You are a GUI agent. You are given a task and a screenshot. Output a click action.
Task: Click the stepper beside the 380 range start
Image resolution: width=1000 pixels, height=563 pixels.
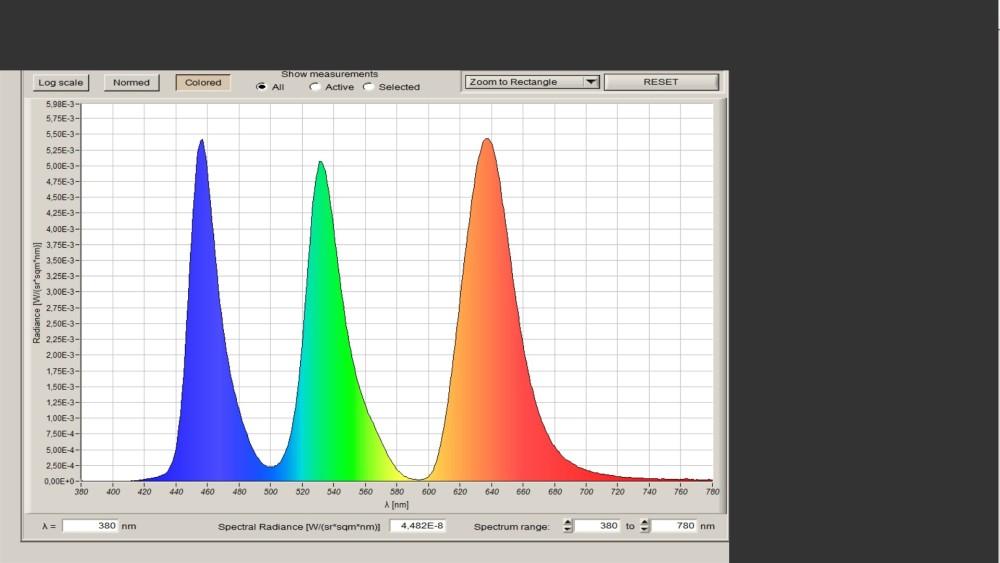tap(568, 526)
